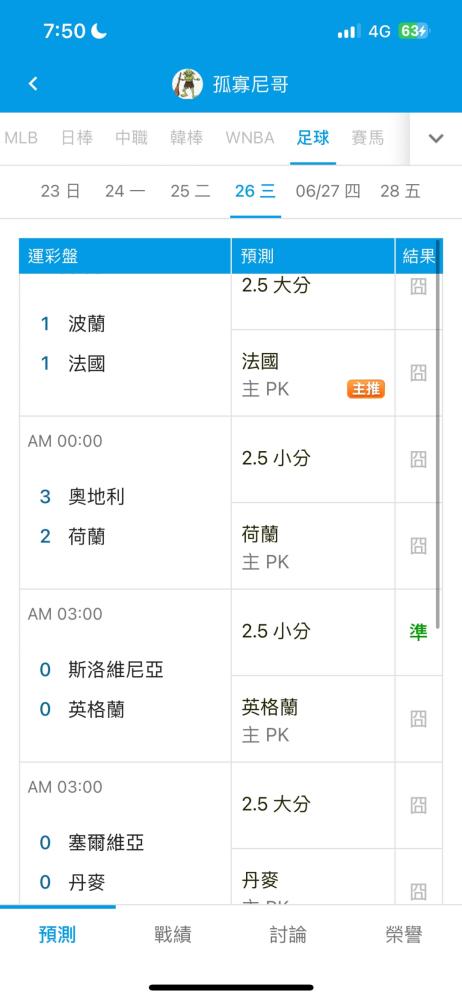This screenshot has height=1000, width=462.
Task: Choose date 06/27 四
Action: [x=328, y=191]
